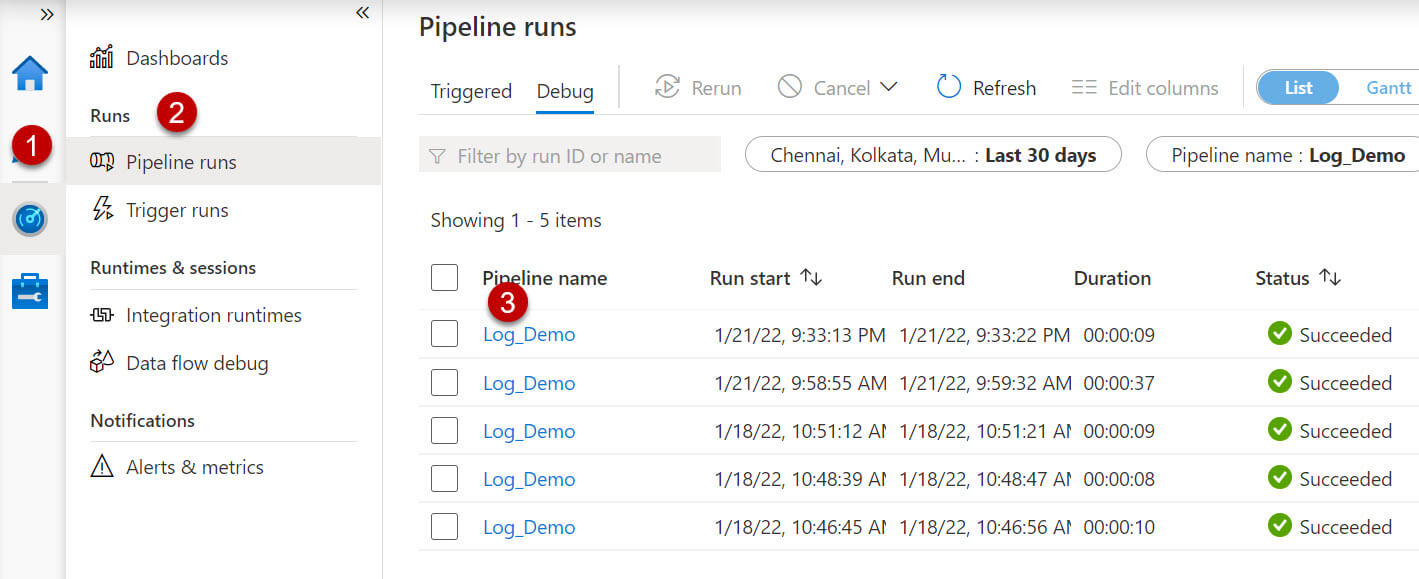Image resolution: width=1419 pixels, height=579 pixels.
Task: Click the Refresh icon
Action: (948, 88)
